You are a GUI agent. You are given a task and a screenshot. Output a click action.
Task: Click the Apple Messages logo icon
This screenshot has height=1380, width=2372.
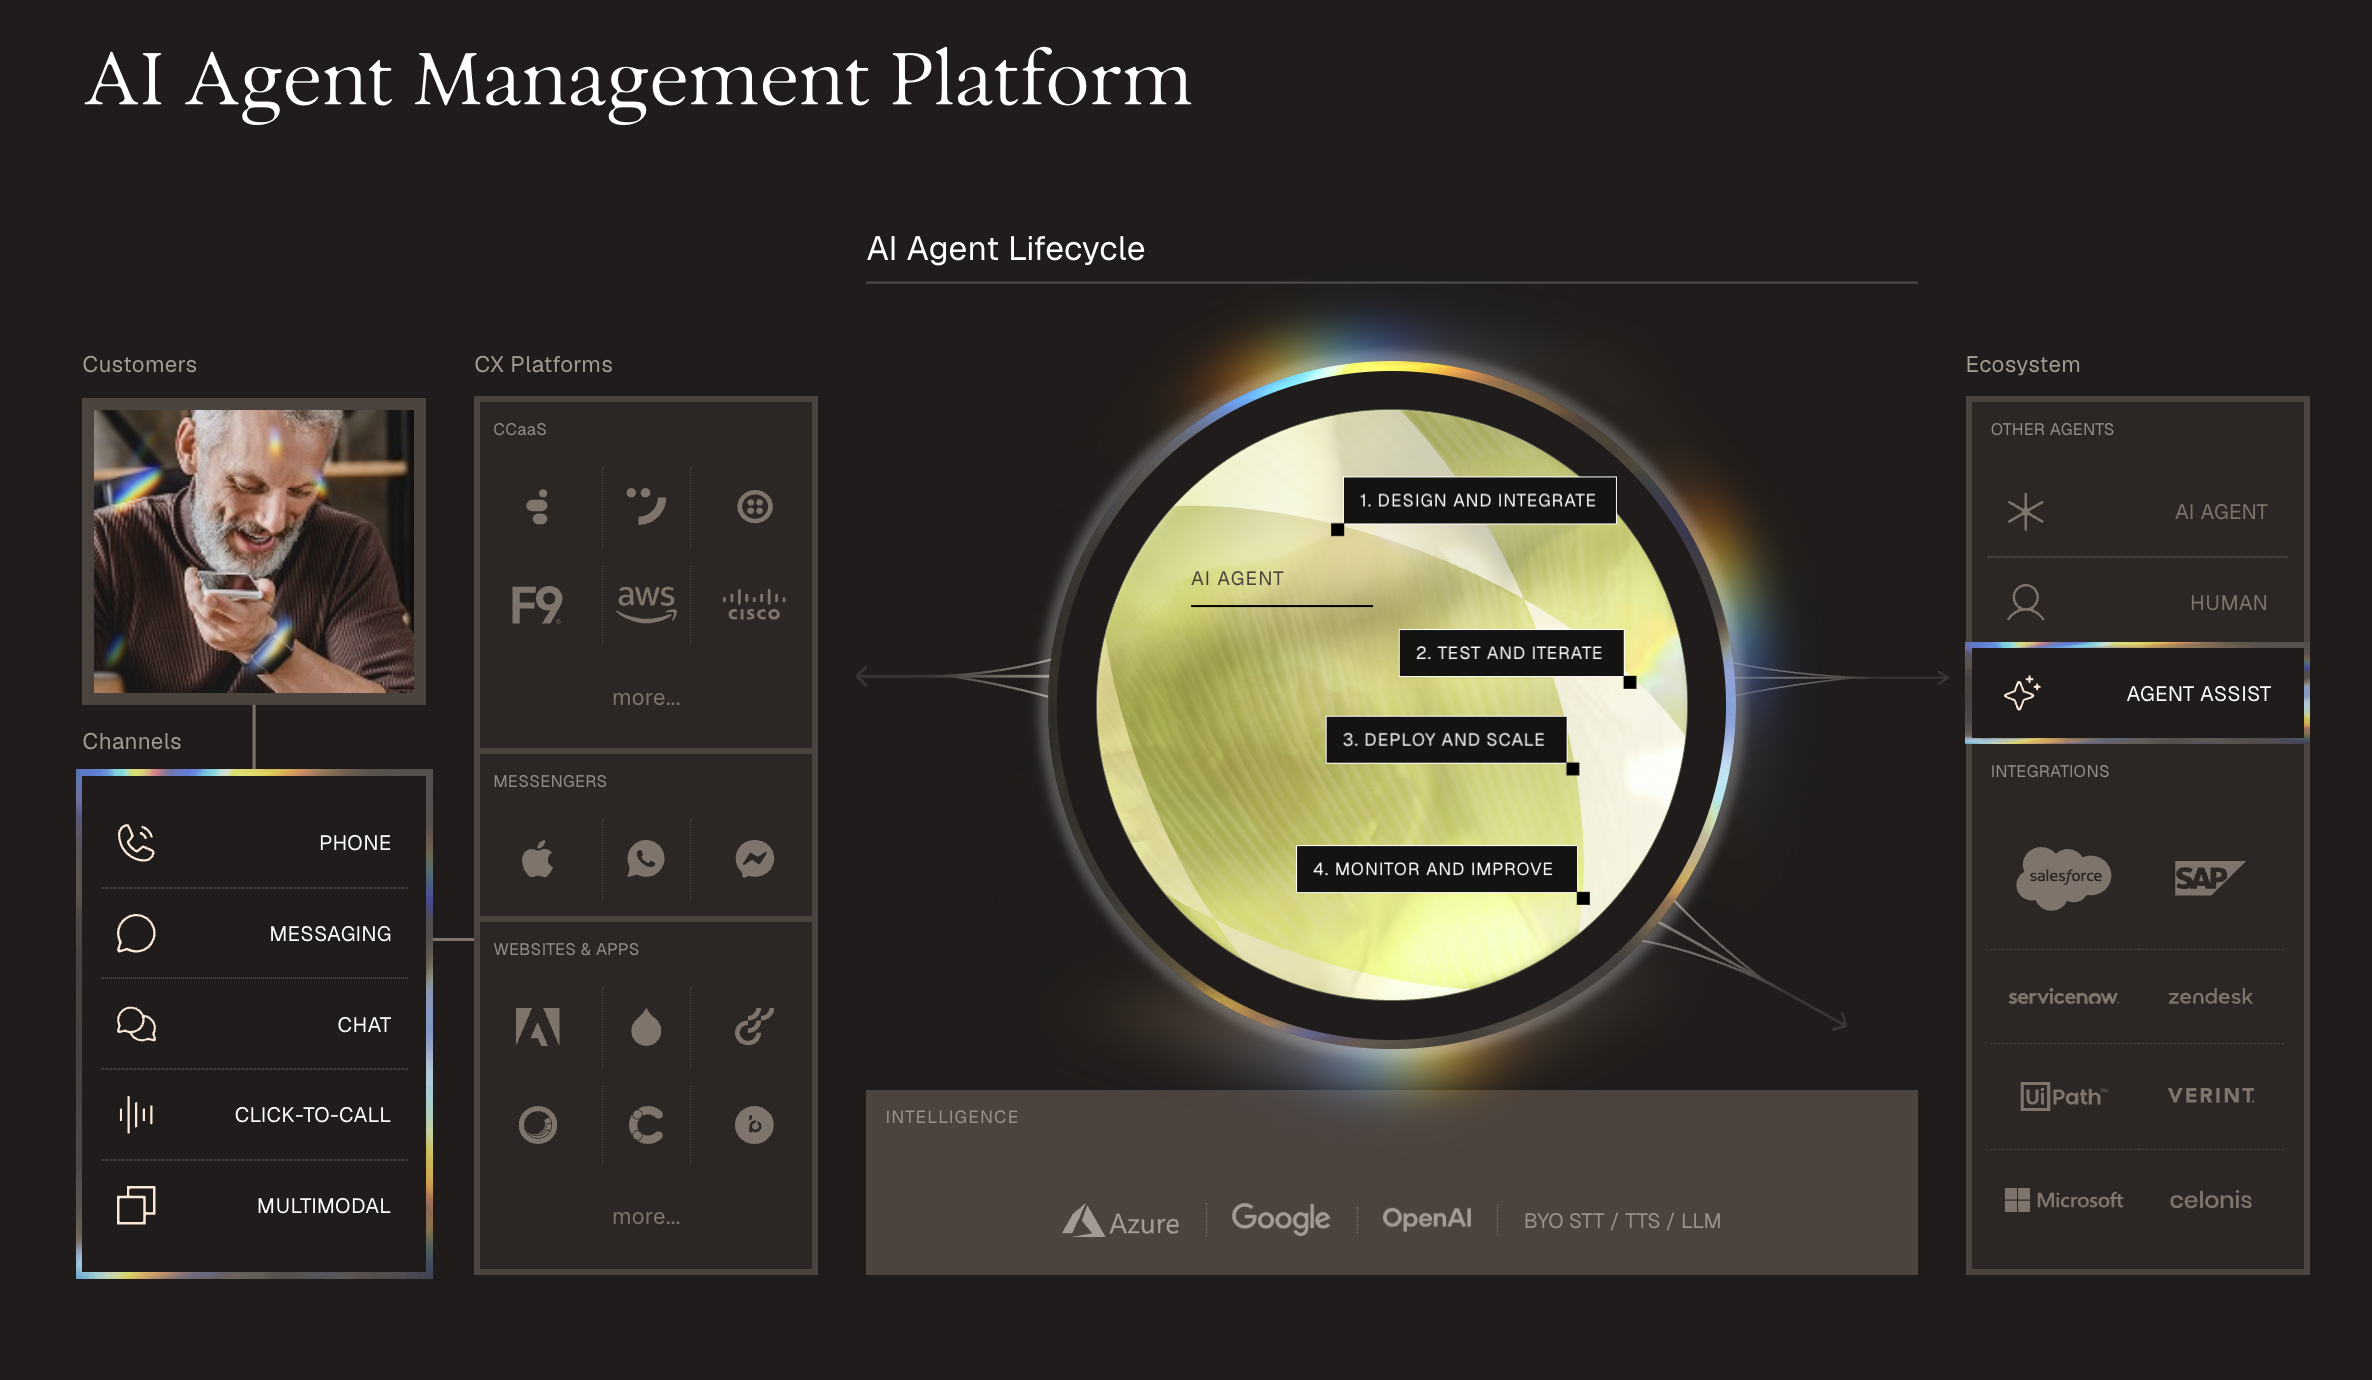click(x=538, y=859)
